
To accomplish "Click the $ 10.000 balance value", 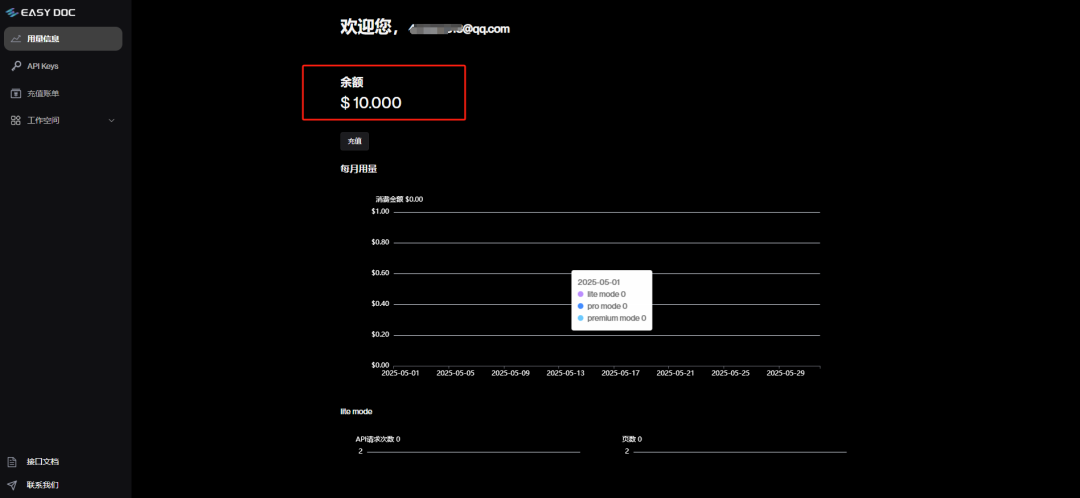I will pos(371,103).
